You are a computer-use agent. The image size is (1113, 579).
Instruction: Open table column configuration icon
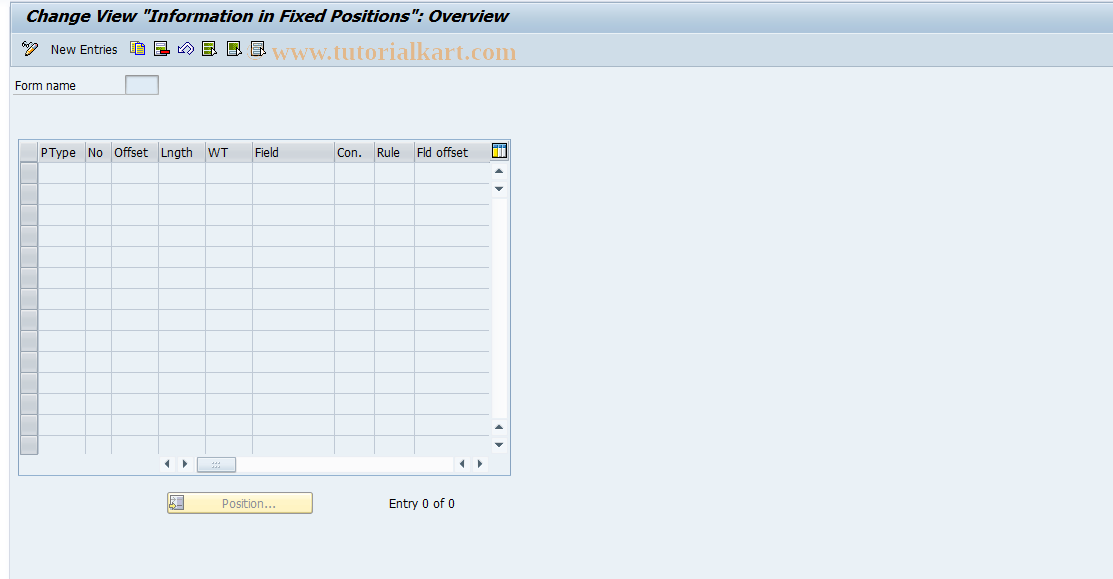click(499, 151)
